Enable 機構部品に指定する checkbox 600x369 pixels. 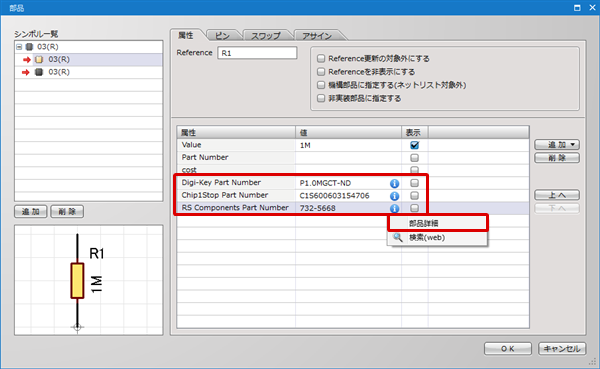tap(321, 85)
